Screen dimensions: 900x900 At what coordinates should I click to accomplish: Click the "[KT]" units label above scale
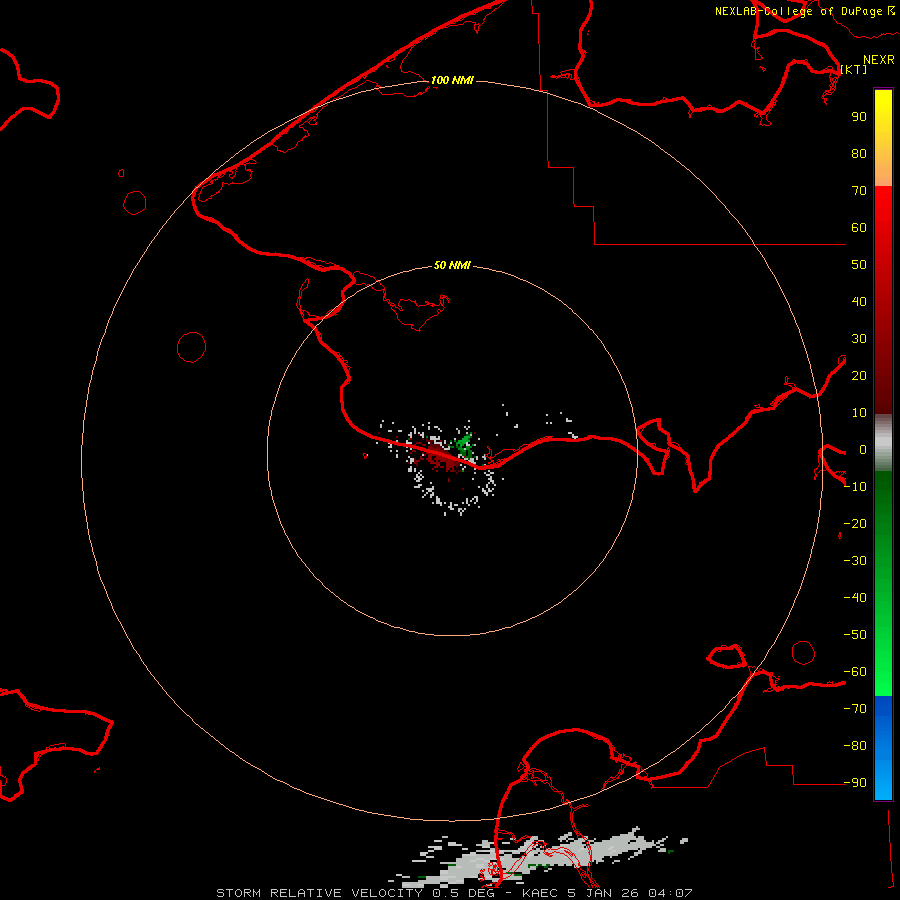pyautogui.click(x=854, y=69)
